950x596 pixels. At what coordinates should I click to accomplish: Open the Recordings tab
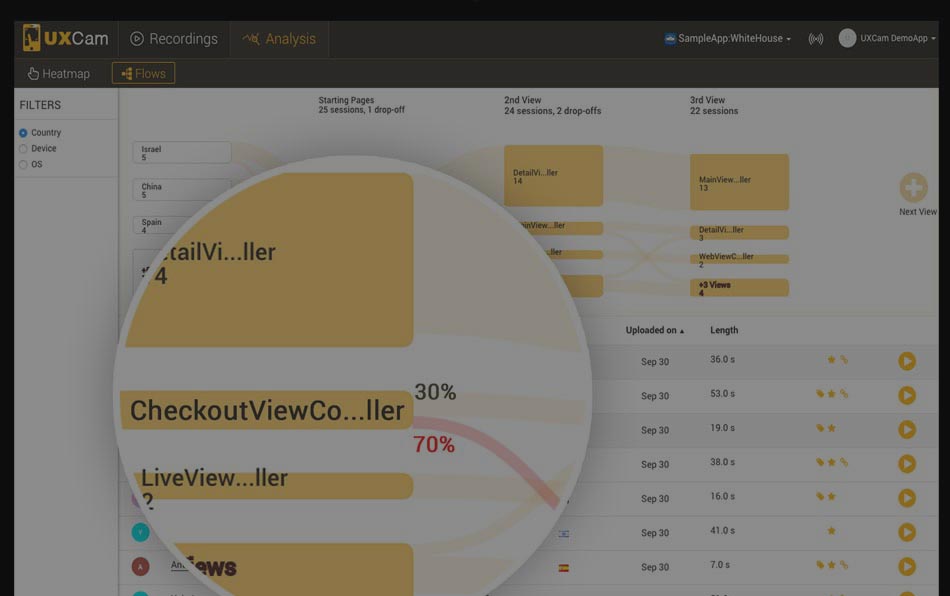174,39
